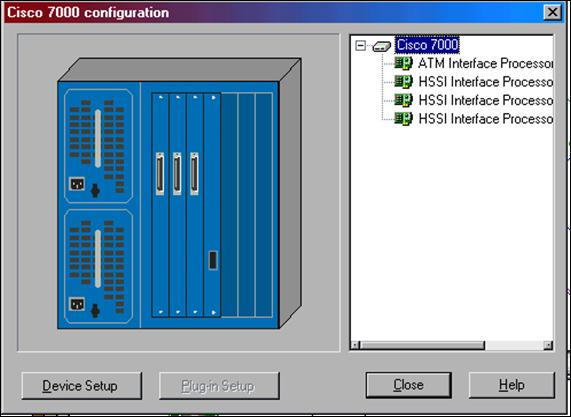571x417 pixels.
Task: Select the first HSSI Interface Processor text
Action: (485, 82)
